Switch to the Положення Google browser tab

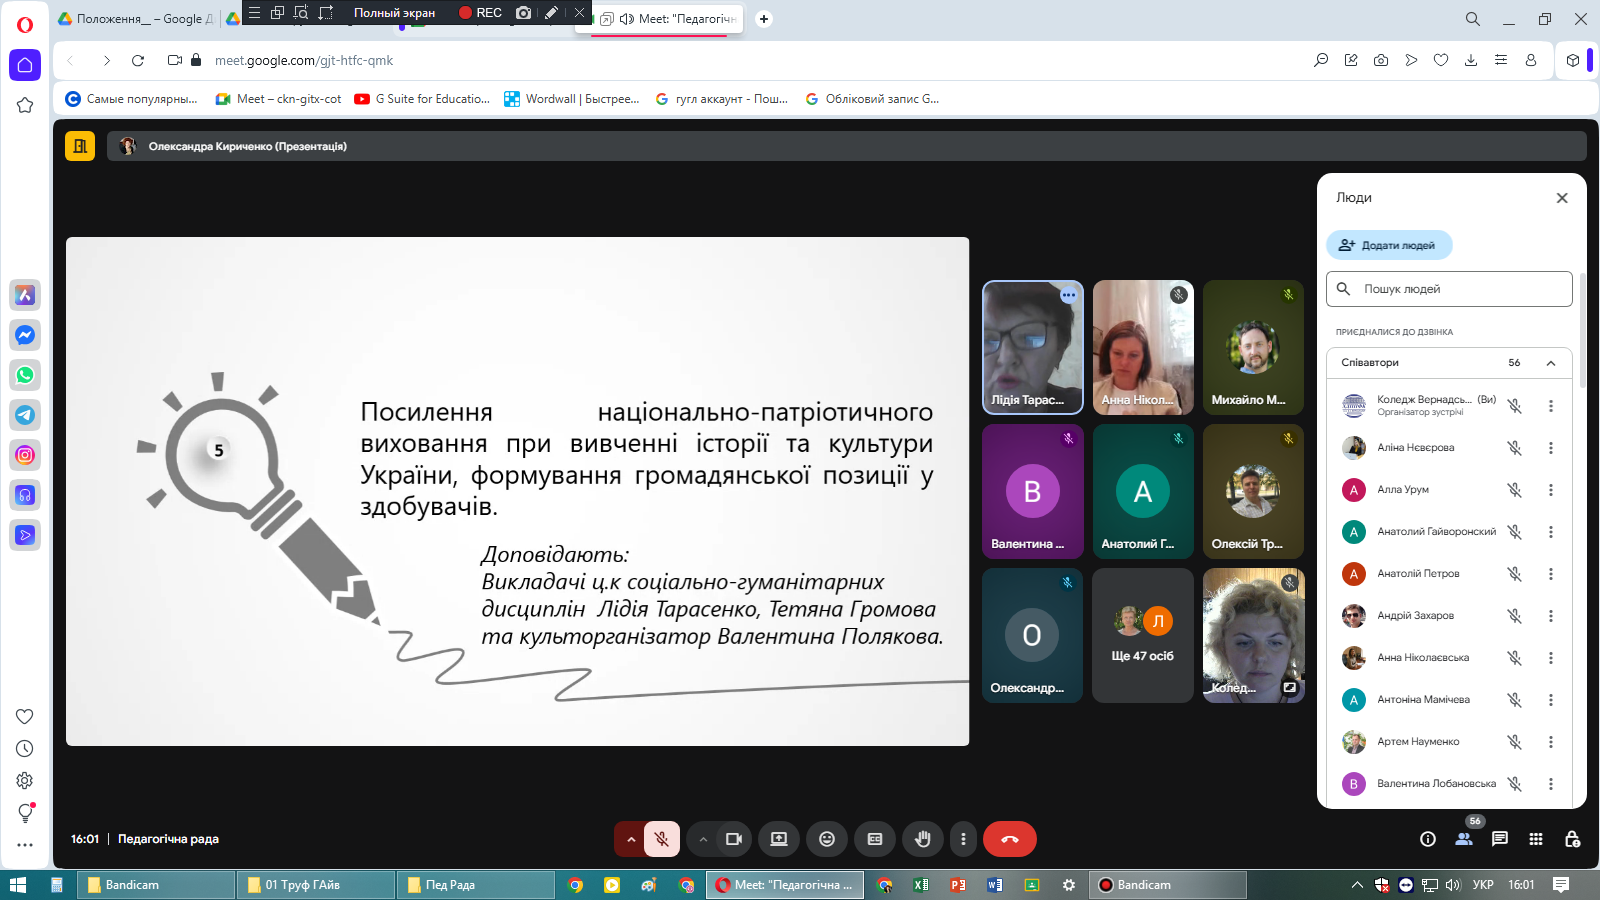tap(135, 19)
